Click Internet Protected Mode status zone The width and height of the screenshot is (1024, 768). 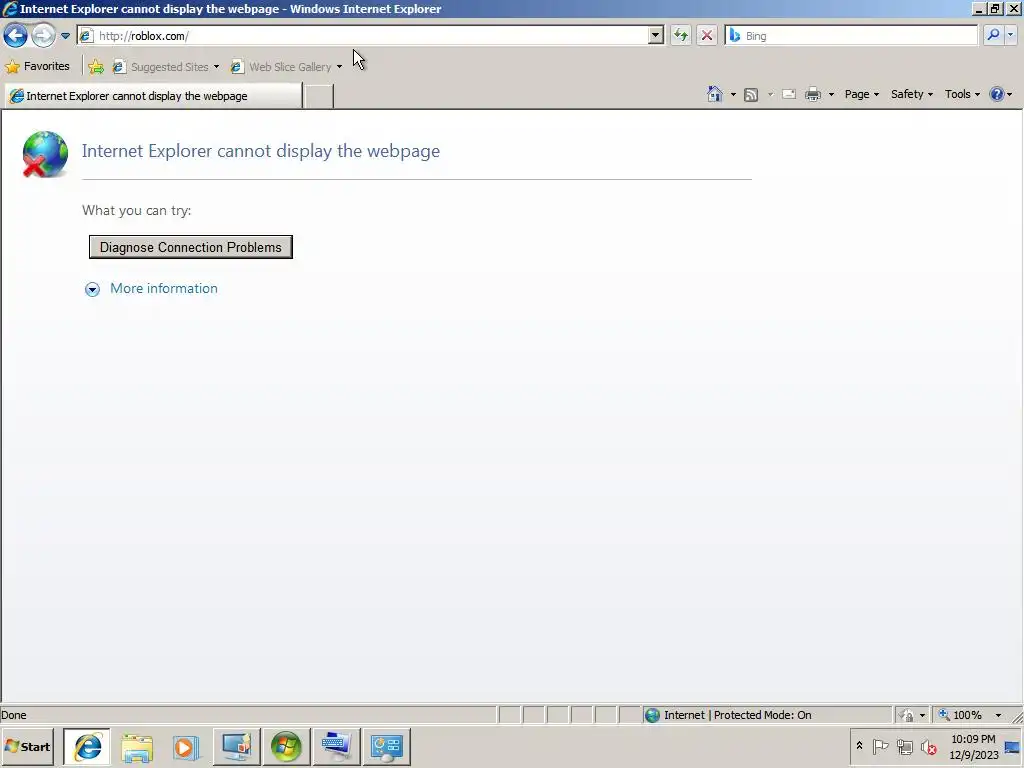tap(767, 715)
